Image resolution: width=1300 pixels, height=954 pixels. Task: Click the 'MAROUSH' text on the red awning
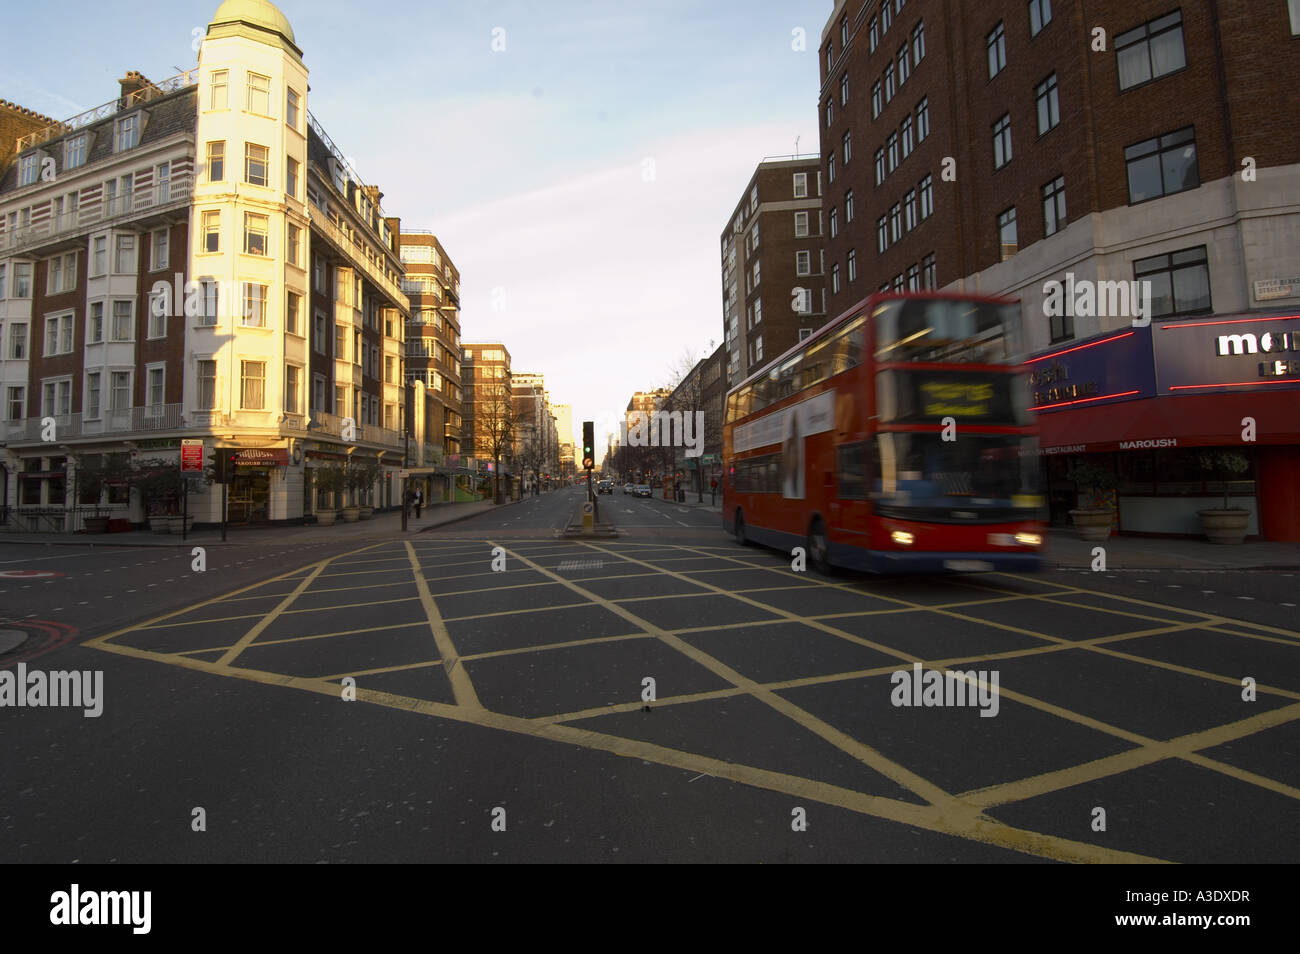[1146, 443]
